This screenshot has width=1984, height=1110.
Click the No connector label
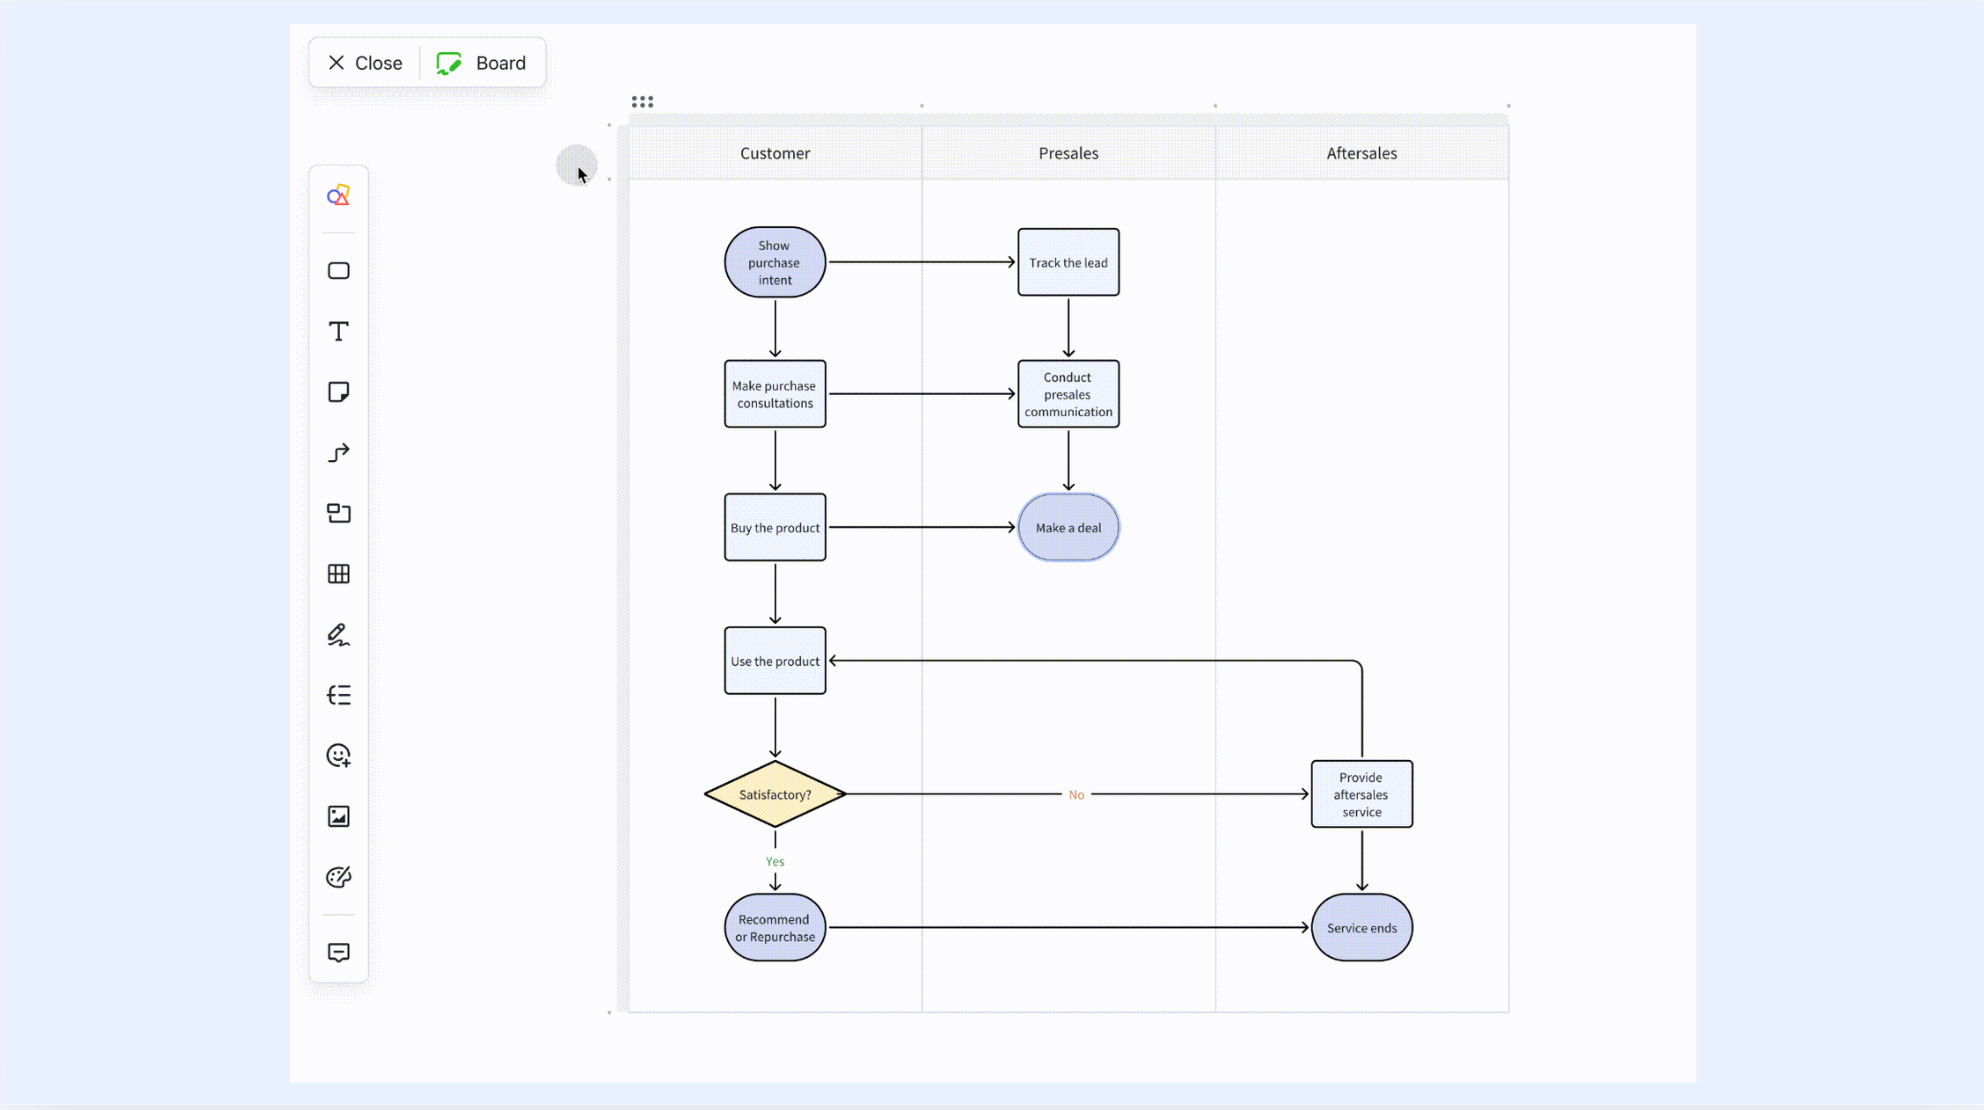1076,795
